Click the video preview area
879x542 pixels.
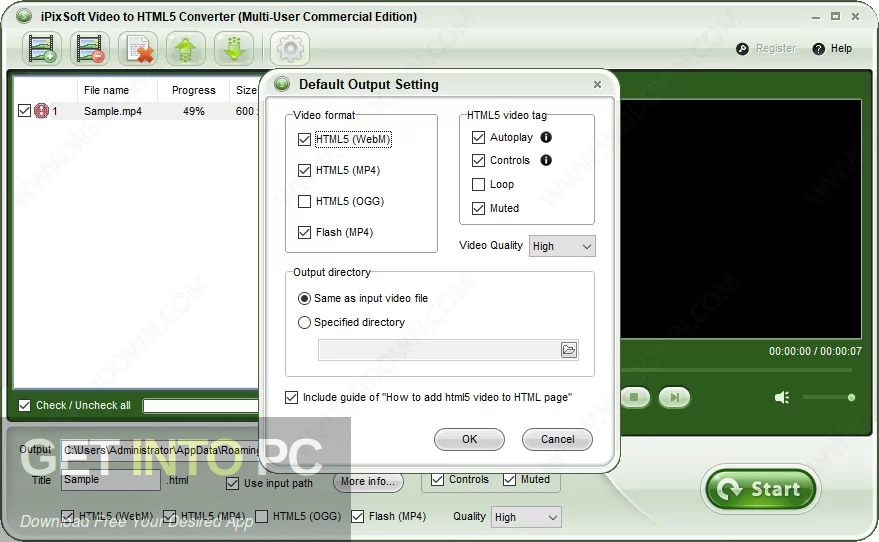pos(741,219)
